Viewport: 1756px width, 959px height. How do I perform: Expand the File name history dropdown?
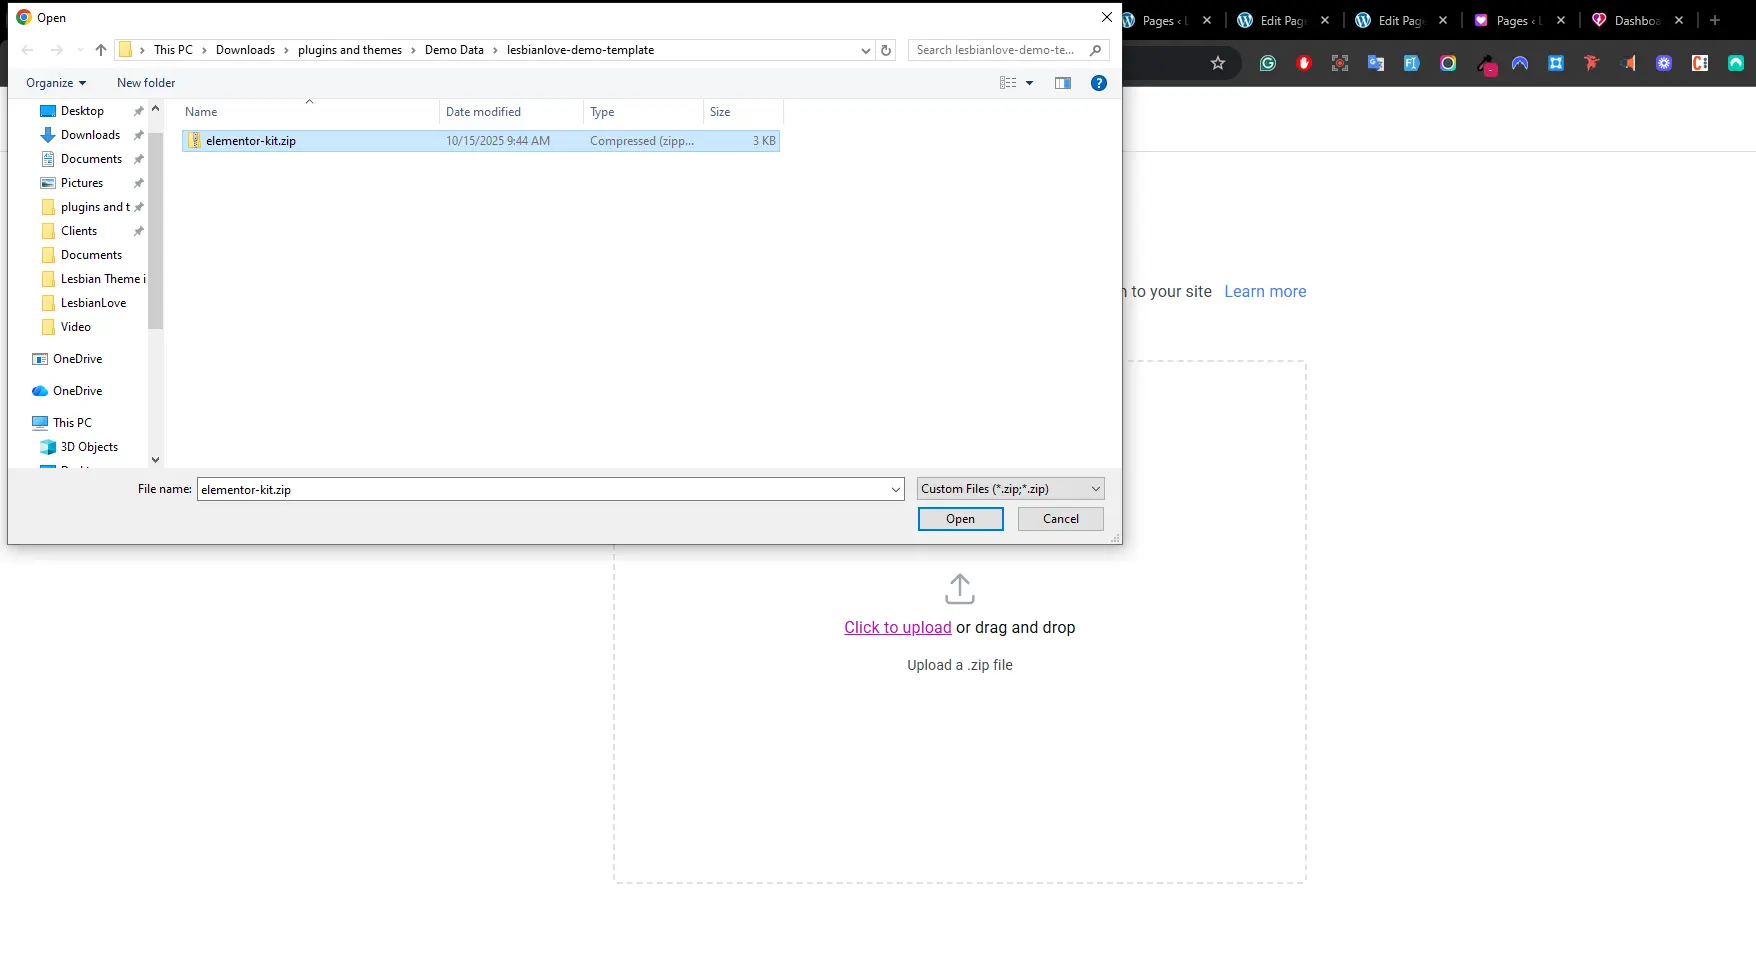(x=895, y=489)
